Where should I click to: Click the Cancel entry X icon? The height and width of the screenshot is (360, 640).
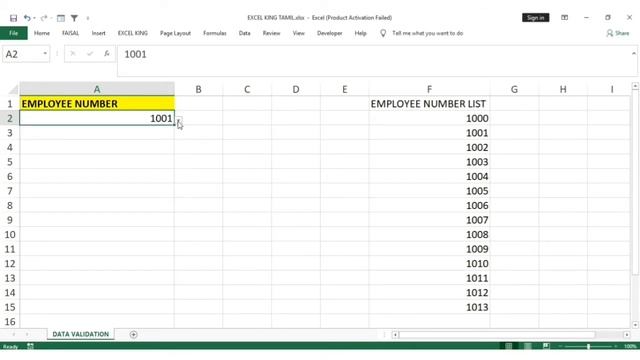73,54
